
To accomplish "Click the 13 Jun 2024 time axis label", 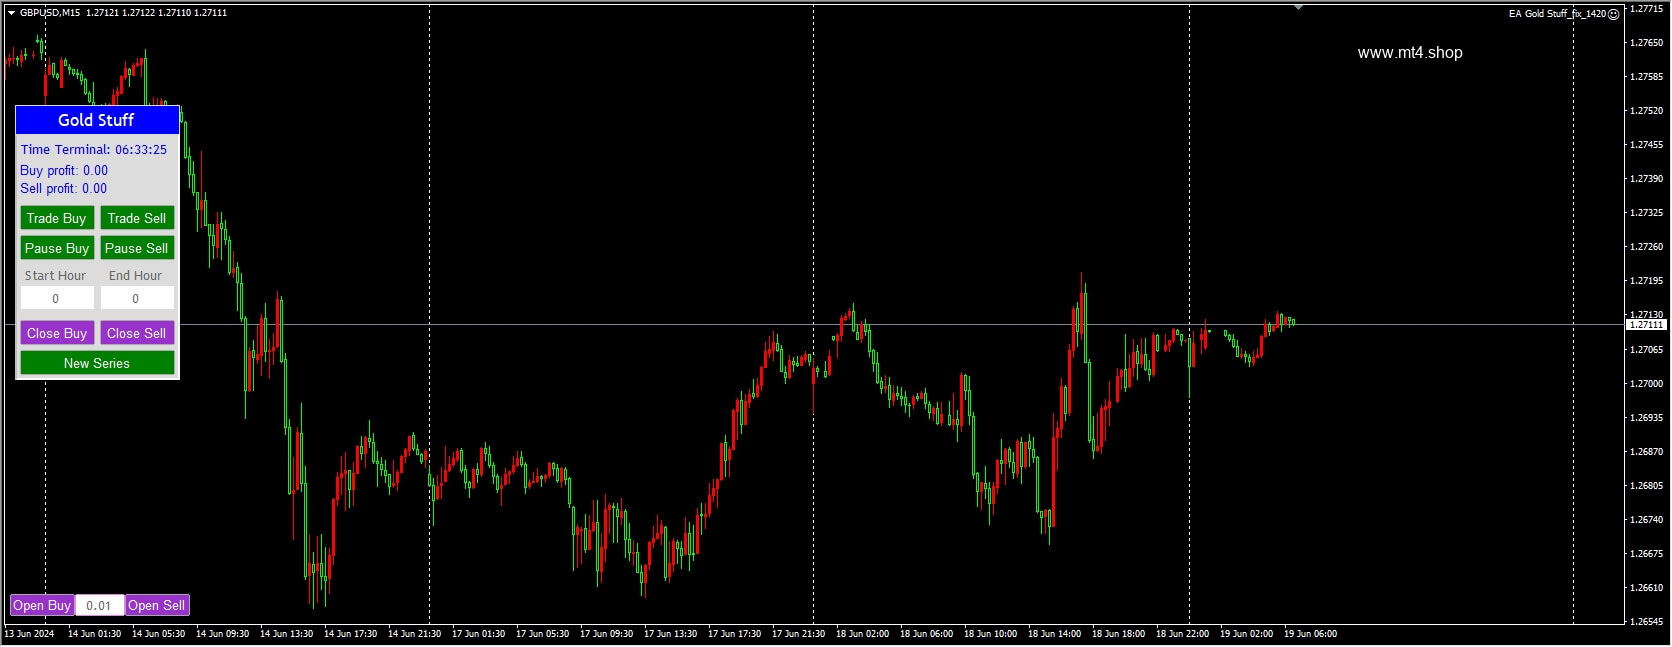I will tap(30, 633).
